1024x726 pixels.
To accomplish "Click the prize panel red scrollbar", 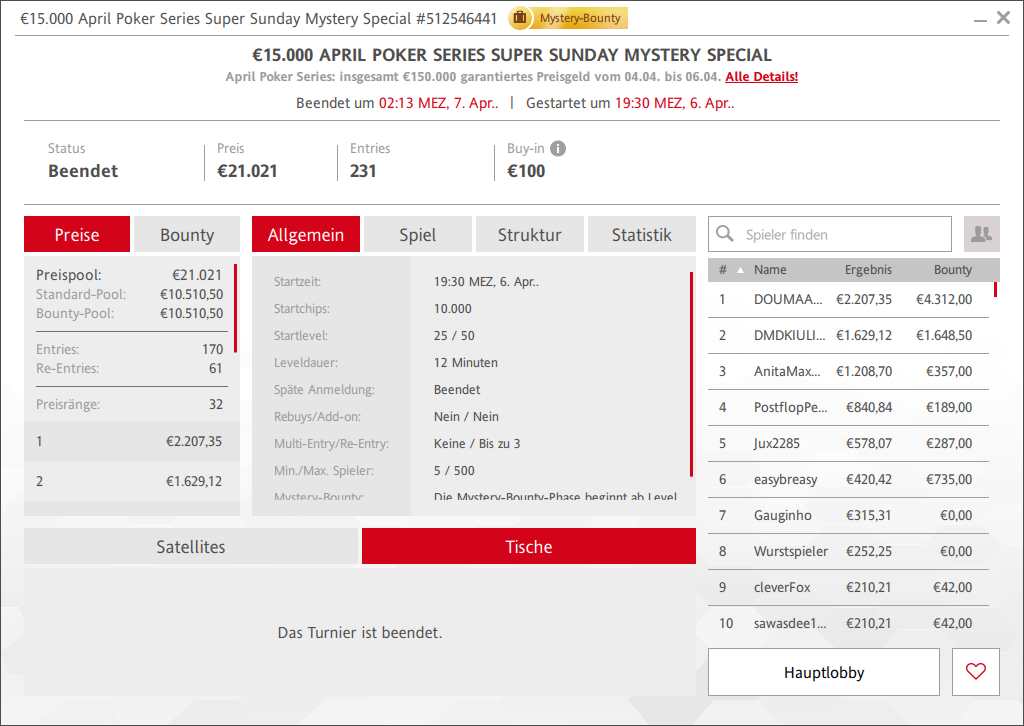I will pyautogui.click(x=235, y=308).
